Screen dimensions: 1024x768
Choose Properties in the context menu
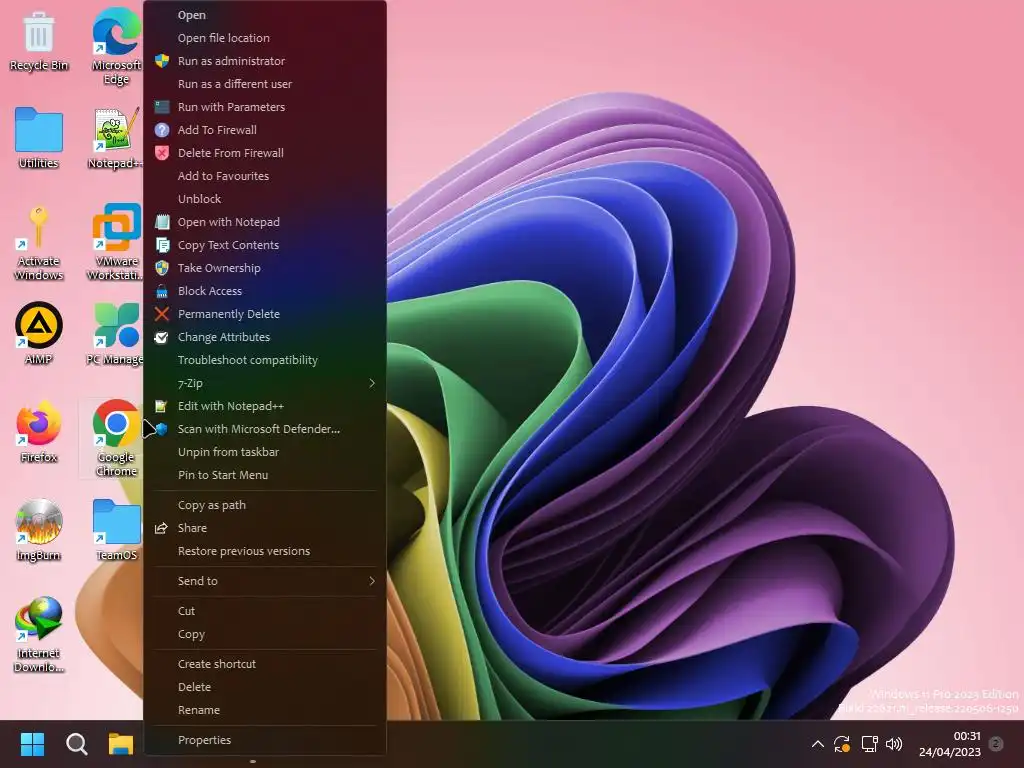pyautogui.click(x=264, y=739)
